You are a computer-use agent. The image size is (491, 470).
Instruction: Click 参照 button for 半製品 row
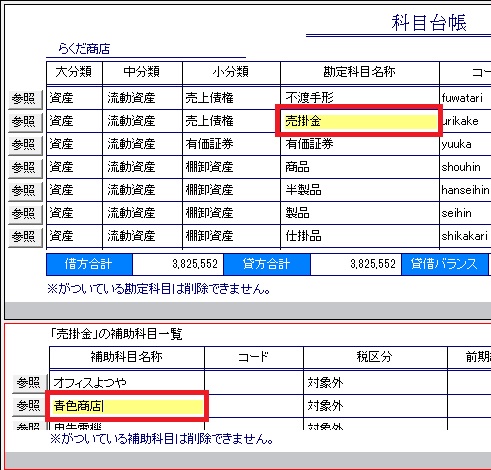click(x=25, y=191)
